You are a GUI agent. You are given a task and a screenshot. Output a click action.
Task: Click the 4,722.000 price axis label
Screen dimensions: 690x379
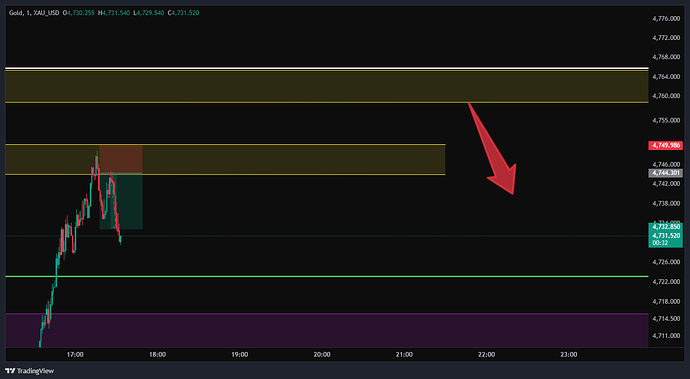[666, 282]
